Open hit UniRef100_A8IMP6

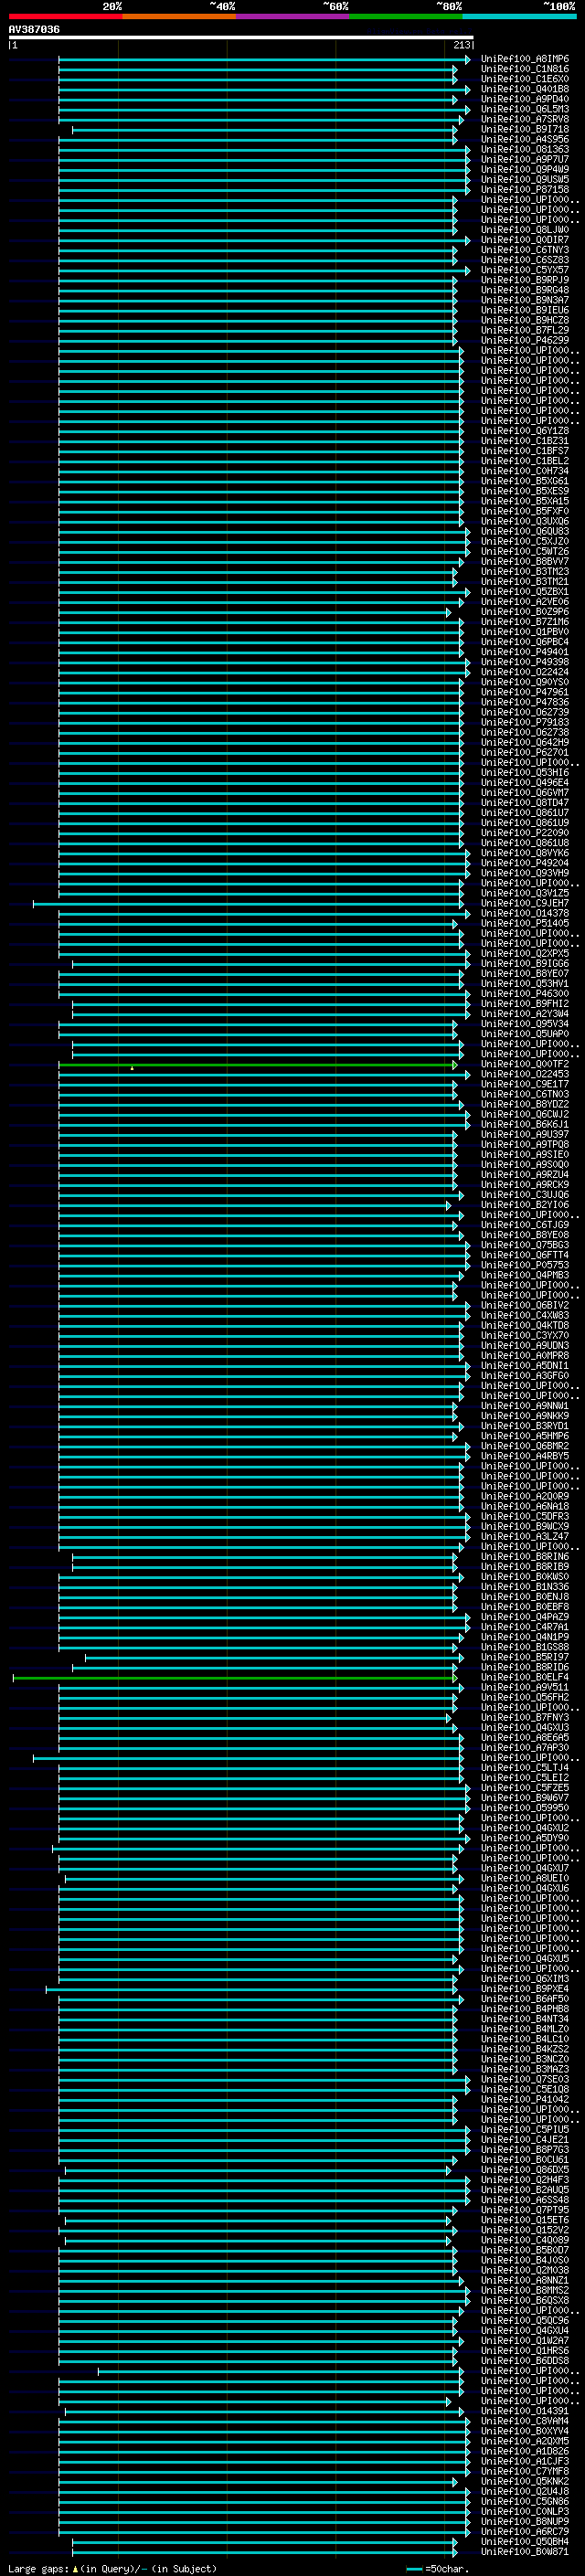(x=525, y=59)
